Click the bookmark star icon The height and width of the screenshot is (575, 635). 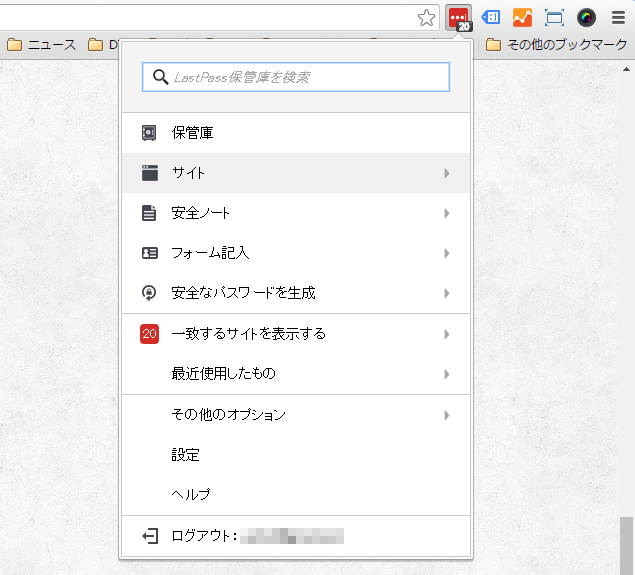(x=427, y=18)
